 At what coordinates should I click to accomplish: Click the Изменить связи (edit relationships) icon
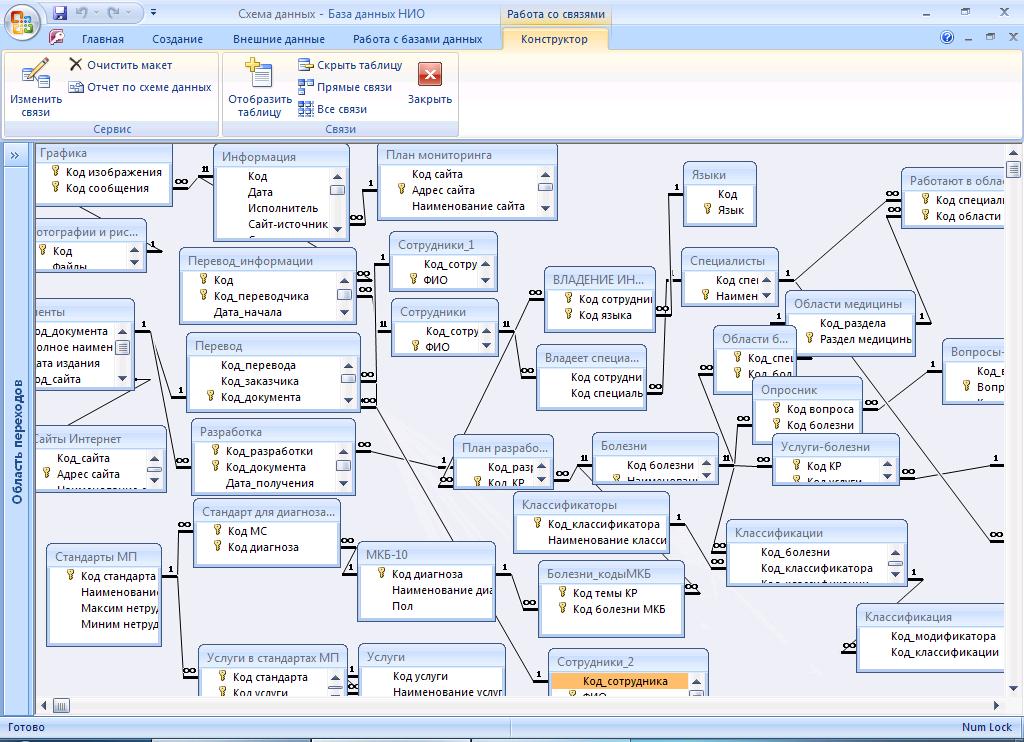[35, 75]
